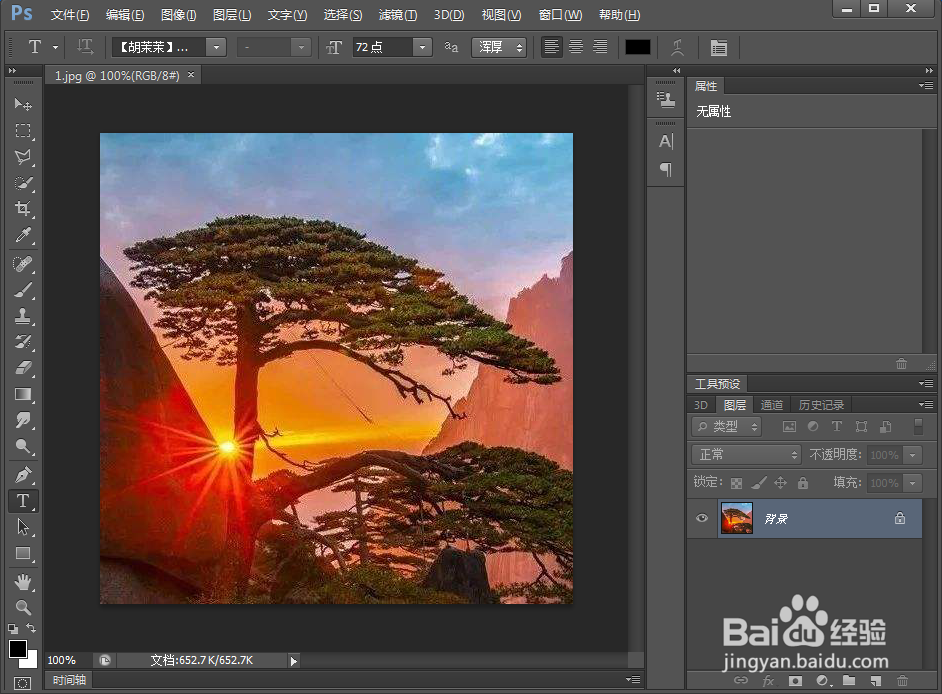This screenshot has width=942, height=694.
Task: Open the font style dropdown
Action: 301,47
